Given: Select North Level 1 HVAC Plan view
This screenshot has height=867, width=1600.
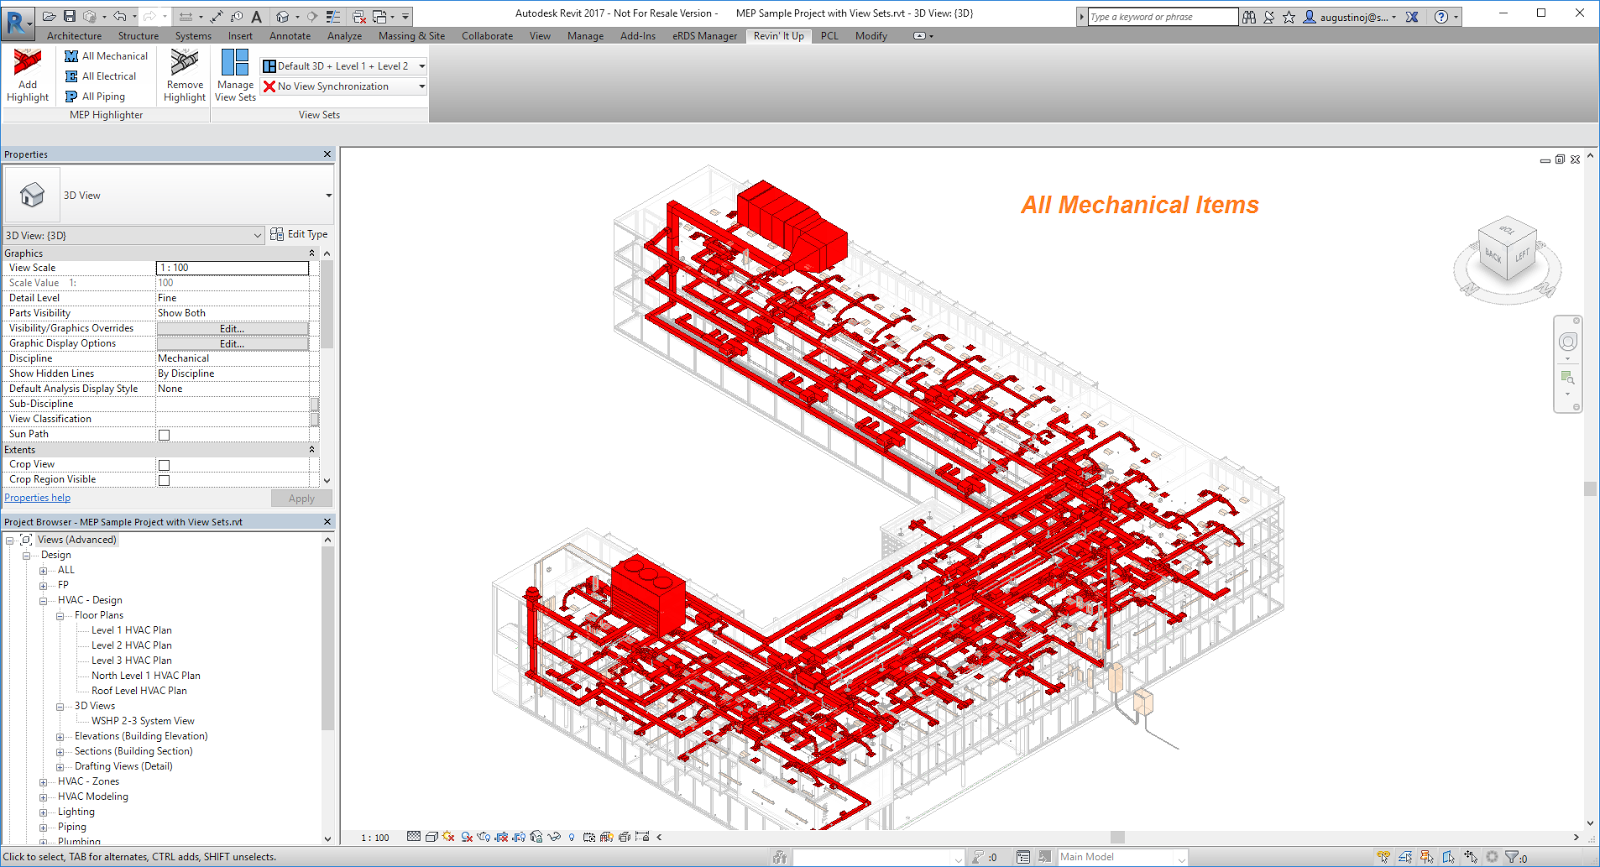Looking at the screenshot, I should coord(146,676).
